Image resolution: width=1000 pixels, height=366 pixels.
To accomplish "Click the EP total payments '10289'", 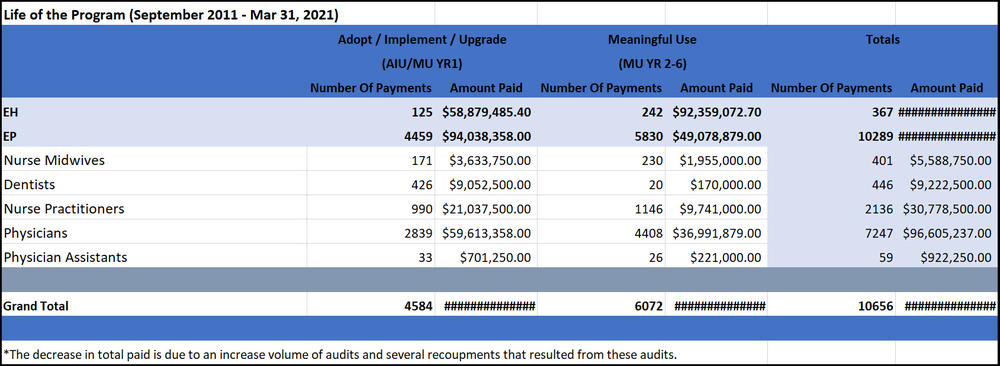I will (x=876, y=136).
